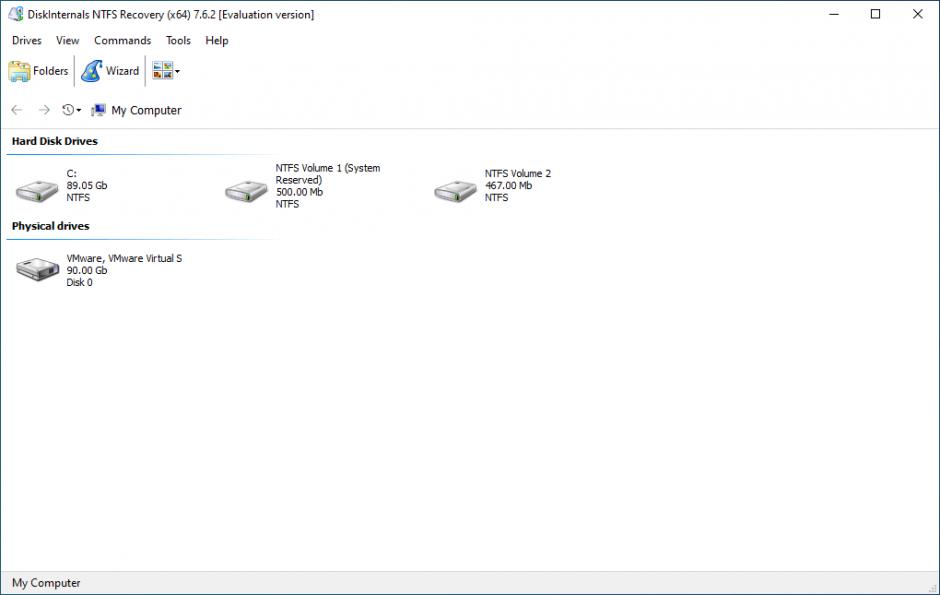
Task: Open the View menu
Action: pyautogui.click(x=67, y=40)
